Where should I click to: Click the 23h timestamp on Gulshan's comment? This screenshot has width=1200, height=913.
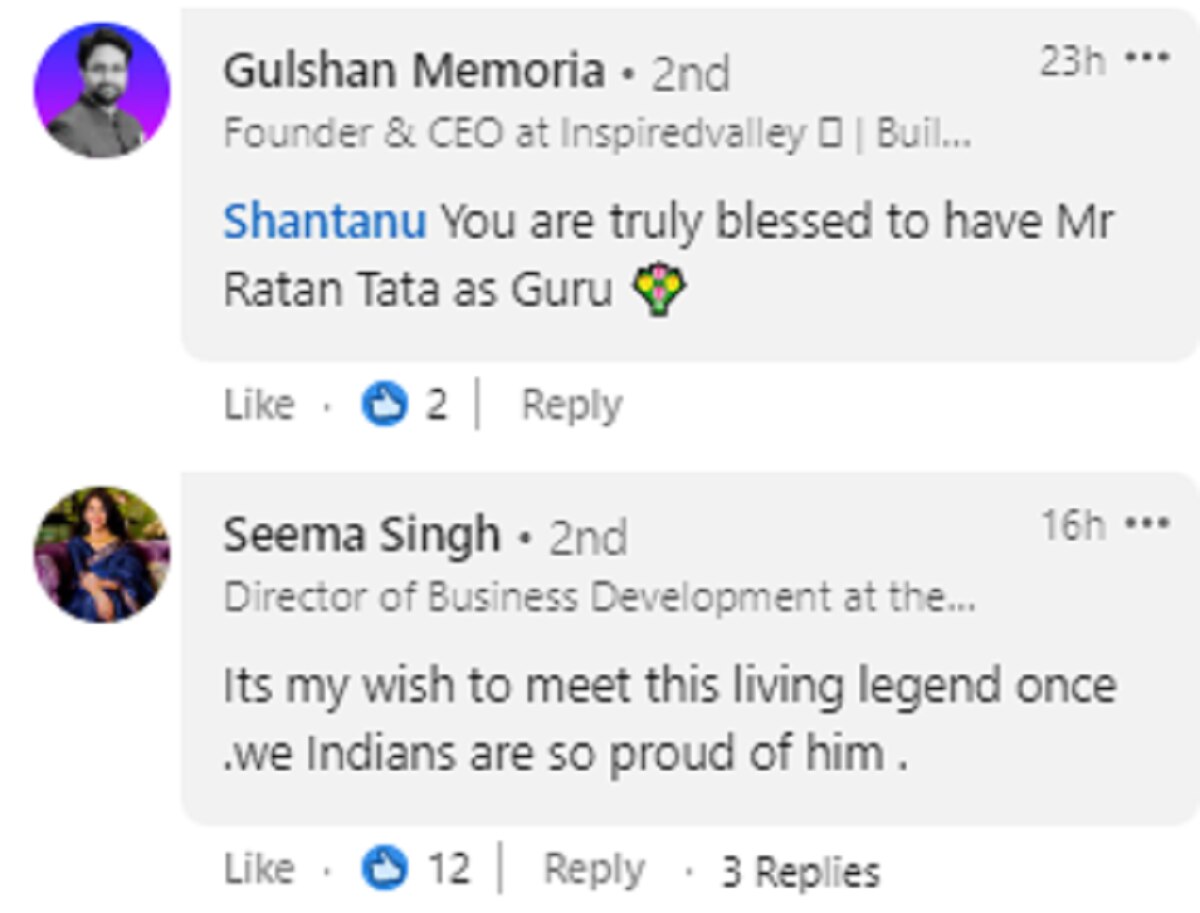click(x=1073, y=61)
